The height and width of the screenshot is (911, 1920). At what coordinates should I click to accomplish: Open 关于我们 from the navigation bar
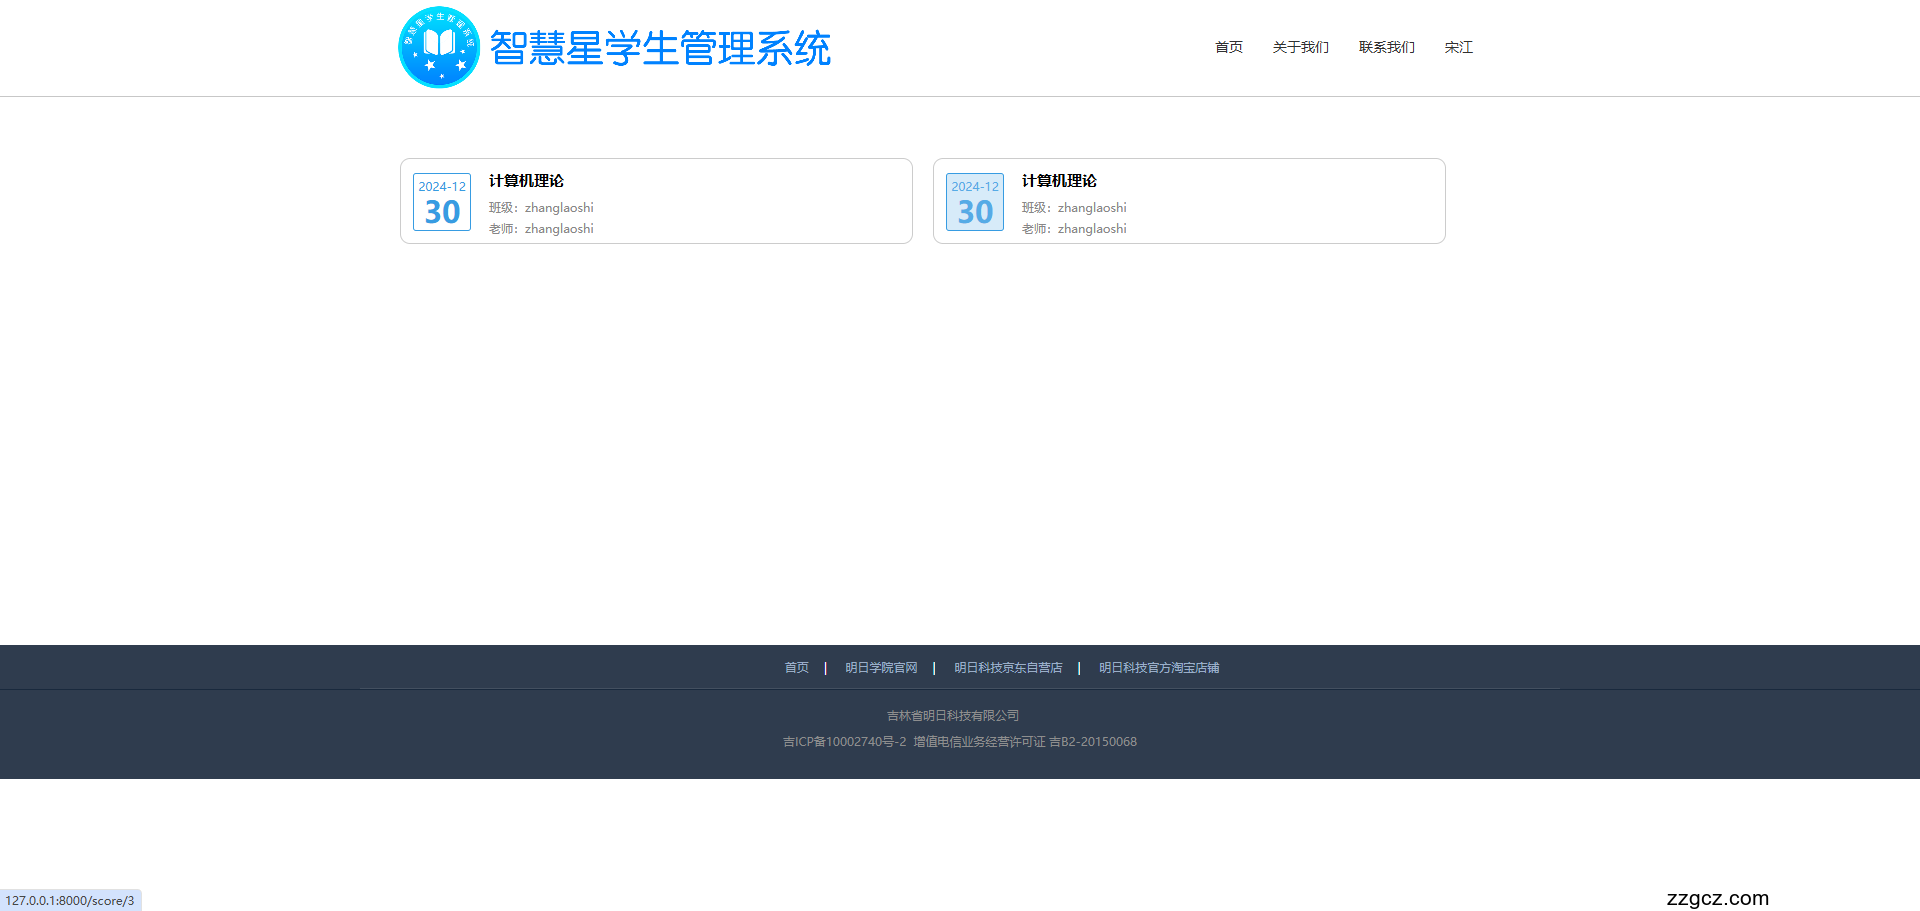1300,47
